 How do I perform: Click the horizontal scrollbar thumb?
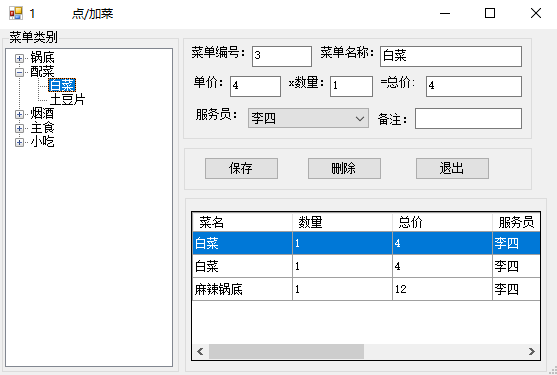click(286, 352)
